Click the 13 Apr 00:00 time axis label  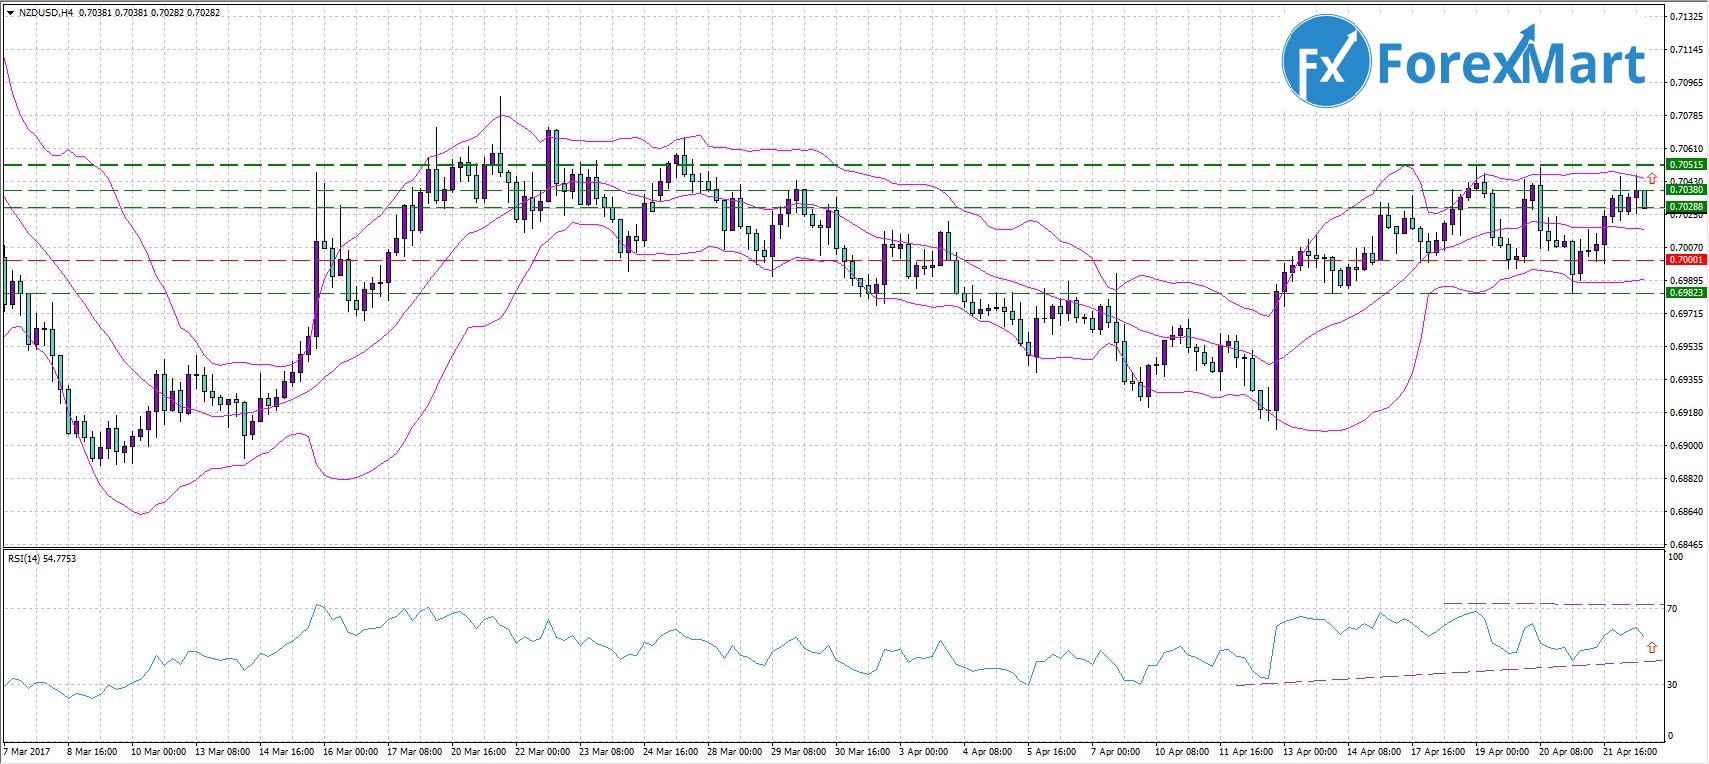(x=1310, y=751)
